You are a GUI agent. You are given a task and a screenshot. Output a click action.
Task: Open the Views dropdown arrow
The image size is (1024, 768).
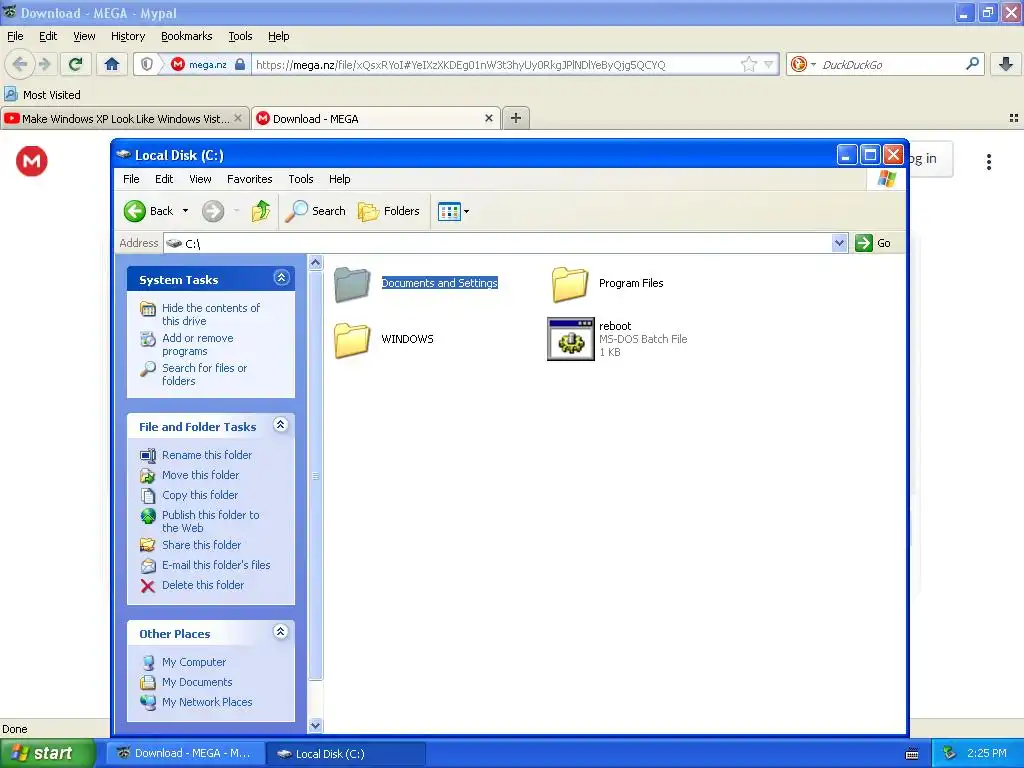coord(466,212)
